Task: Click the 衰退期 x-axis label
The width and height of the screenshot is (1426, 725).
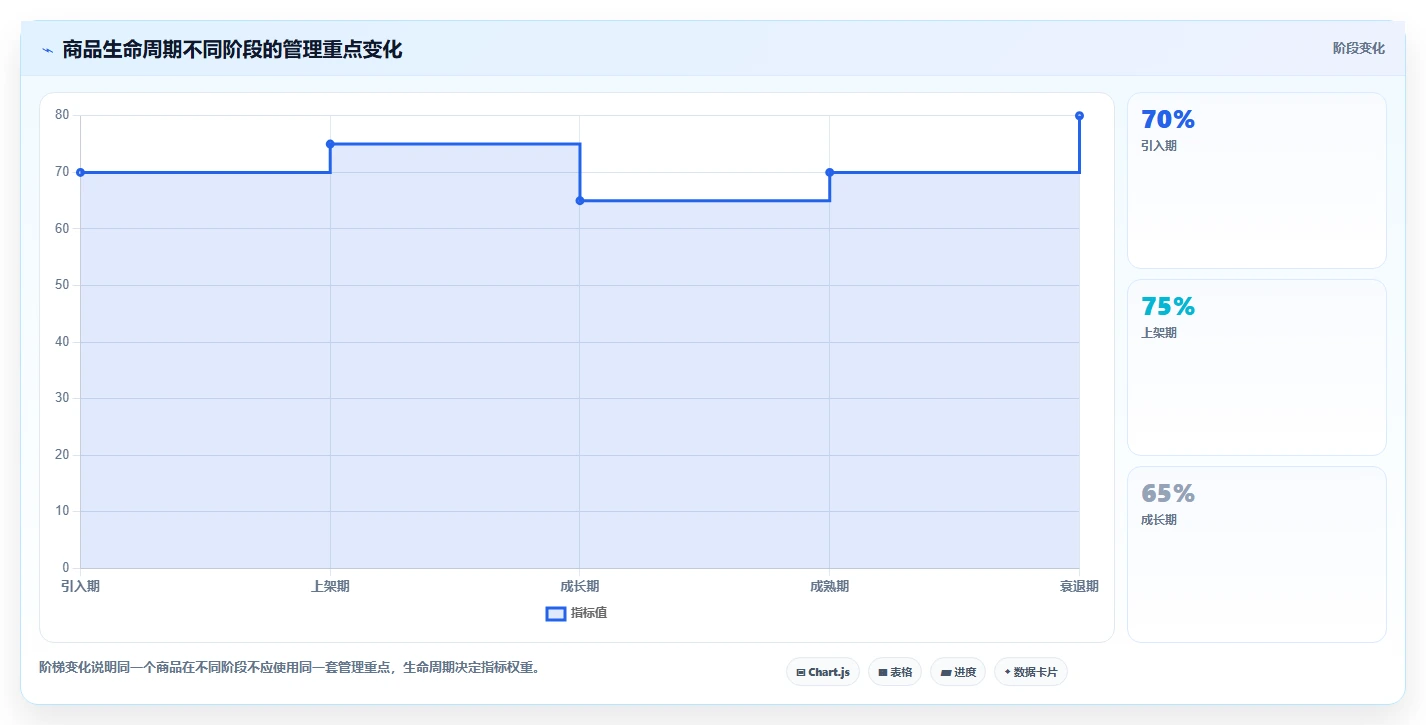Action: pos(1079,586)
